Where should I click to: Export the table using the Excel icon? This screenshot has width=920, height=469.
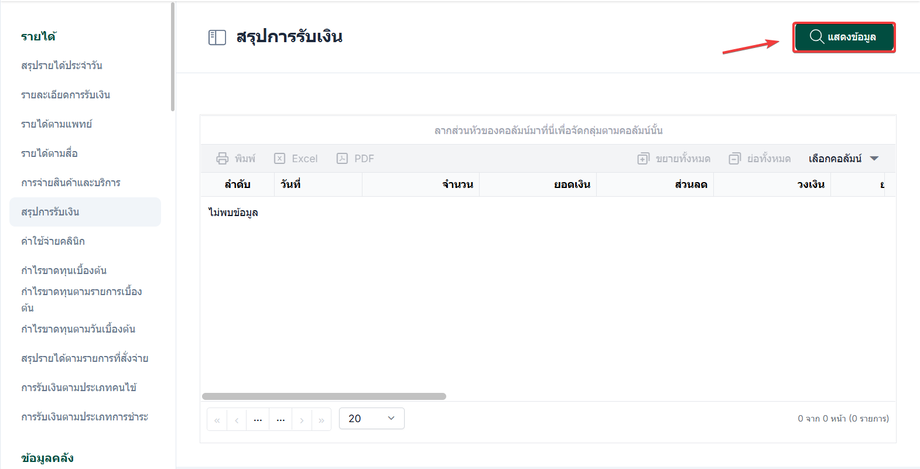coord(280,158)
